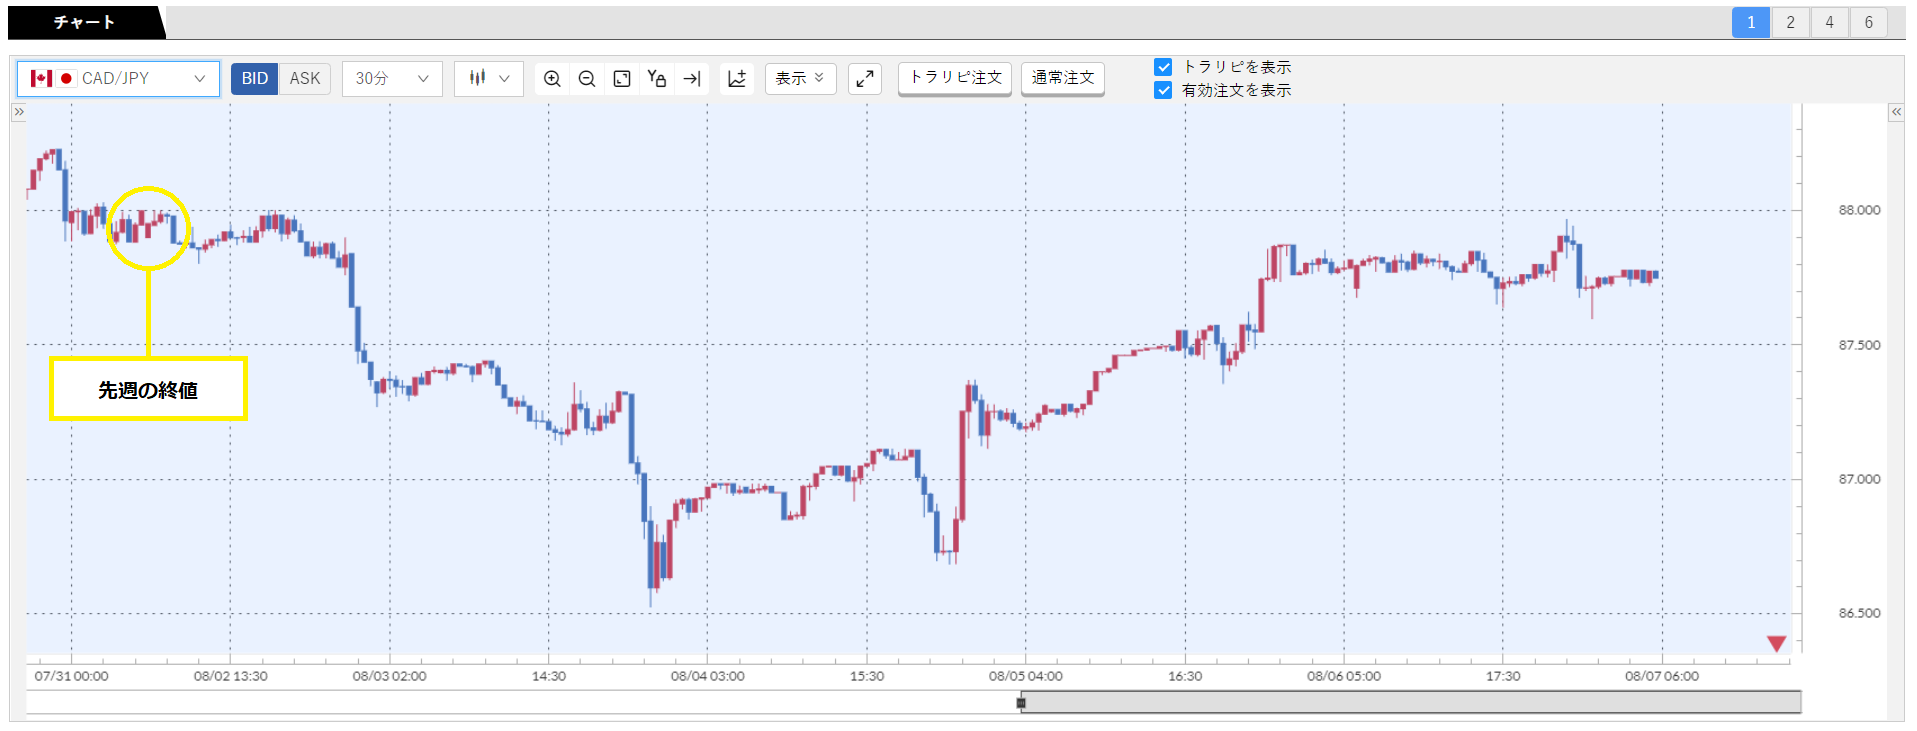Click the 08/05 04:00 time label

click(1025, 676)
